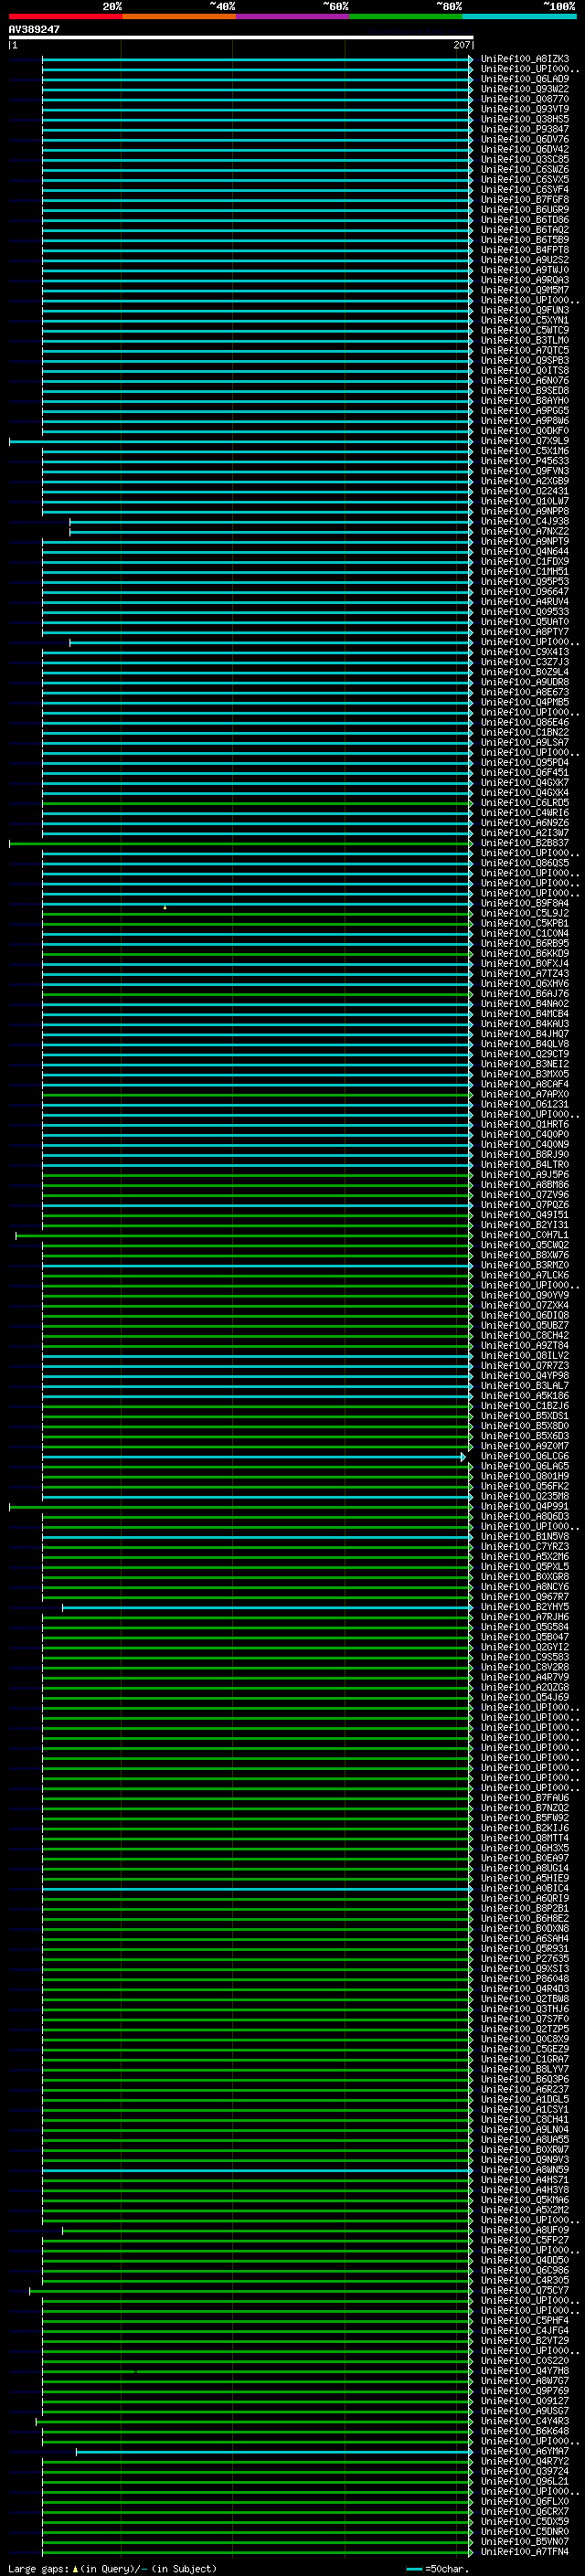The width and height of the screenshot is (585, 2576).
Task: Click the cyan 50char scale bar in the legend
Action: click(x=414, y=2569)
